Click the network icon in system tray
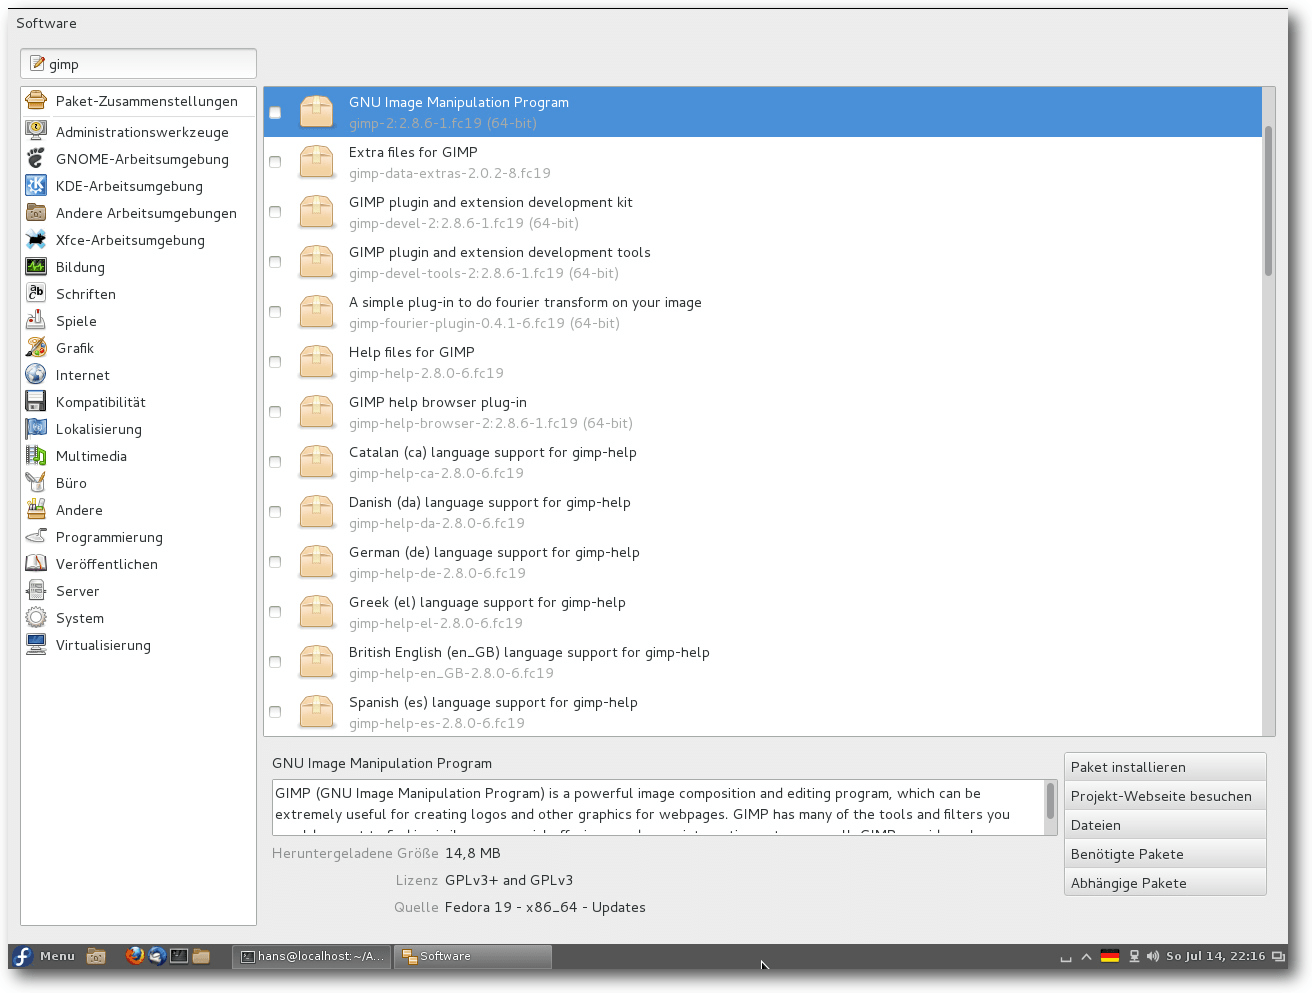Viewport: 1312px width, 993px height. tap(1134, 956)
